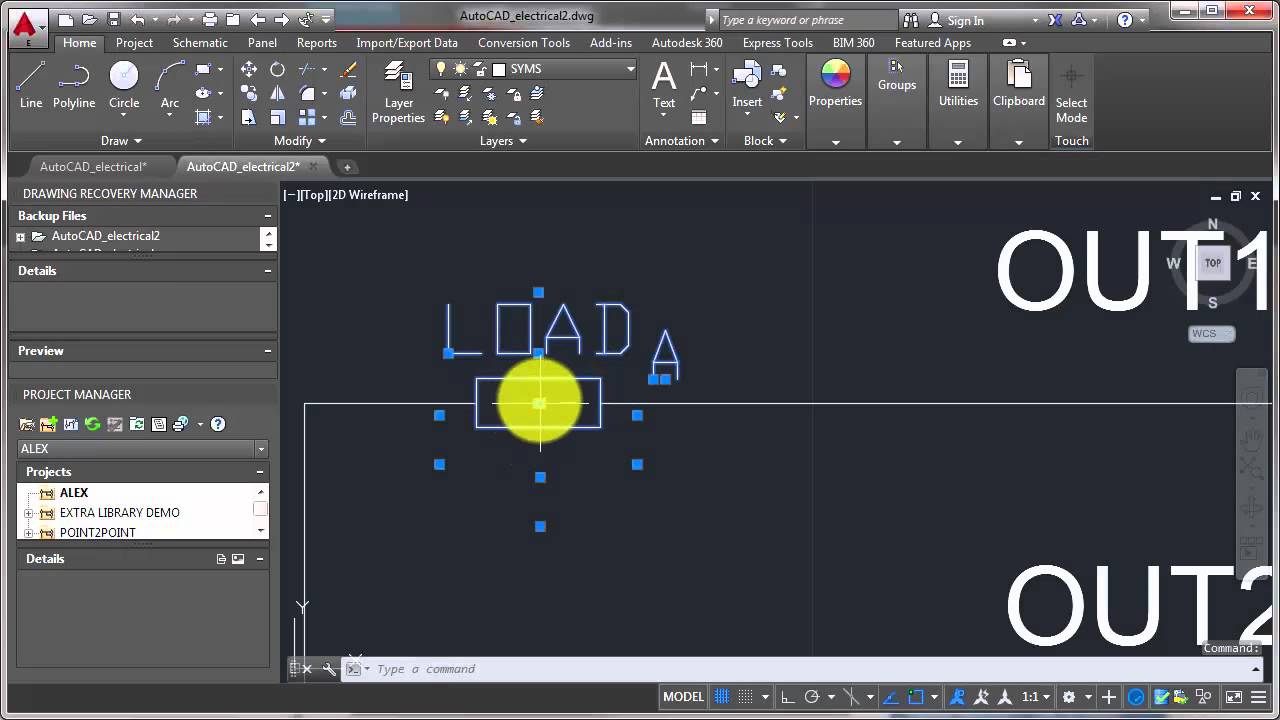Switch to the AutoCAD_electrical* drawing tab
The width and height of the screenshot is (1280, 720).
tap(93, 167)
